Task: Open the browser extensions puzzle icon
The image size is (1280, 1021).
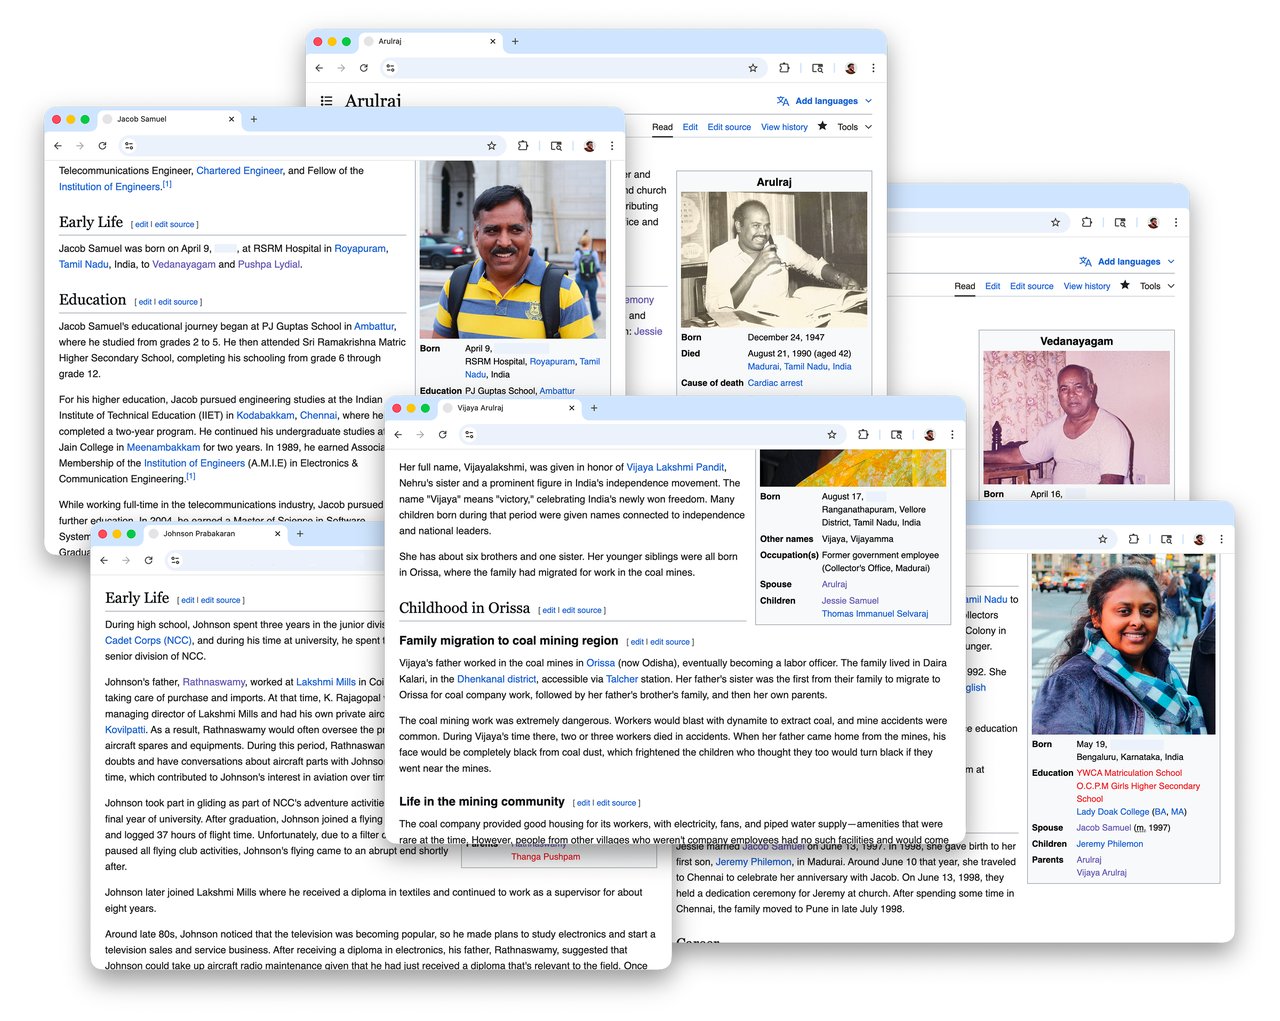Action: pos(784,68)
